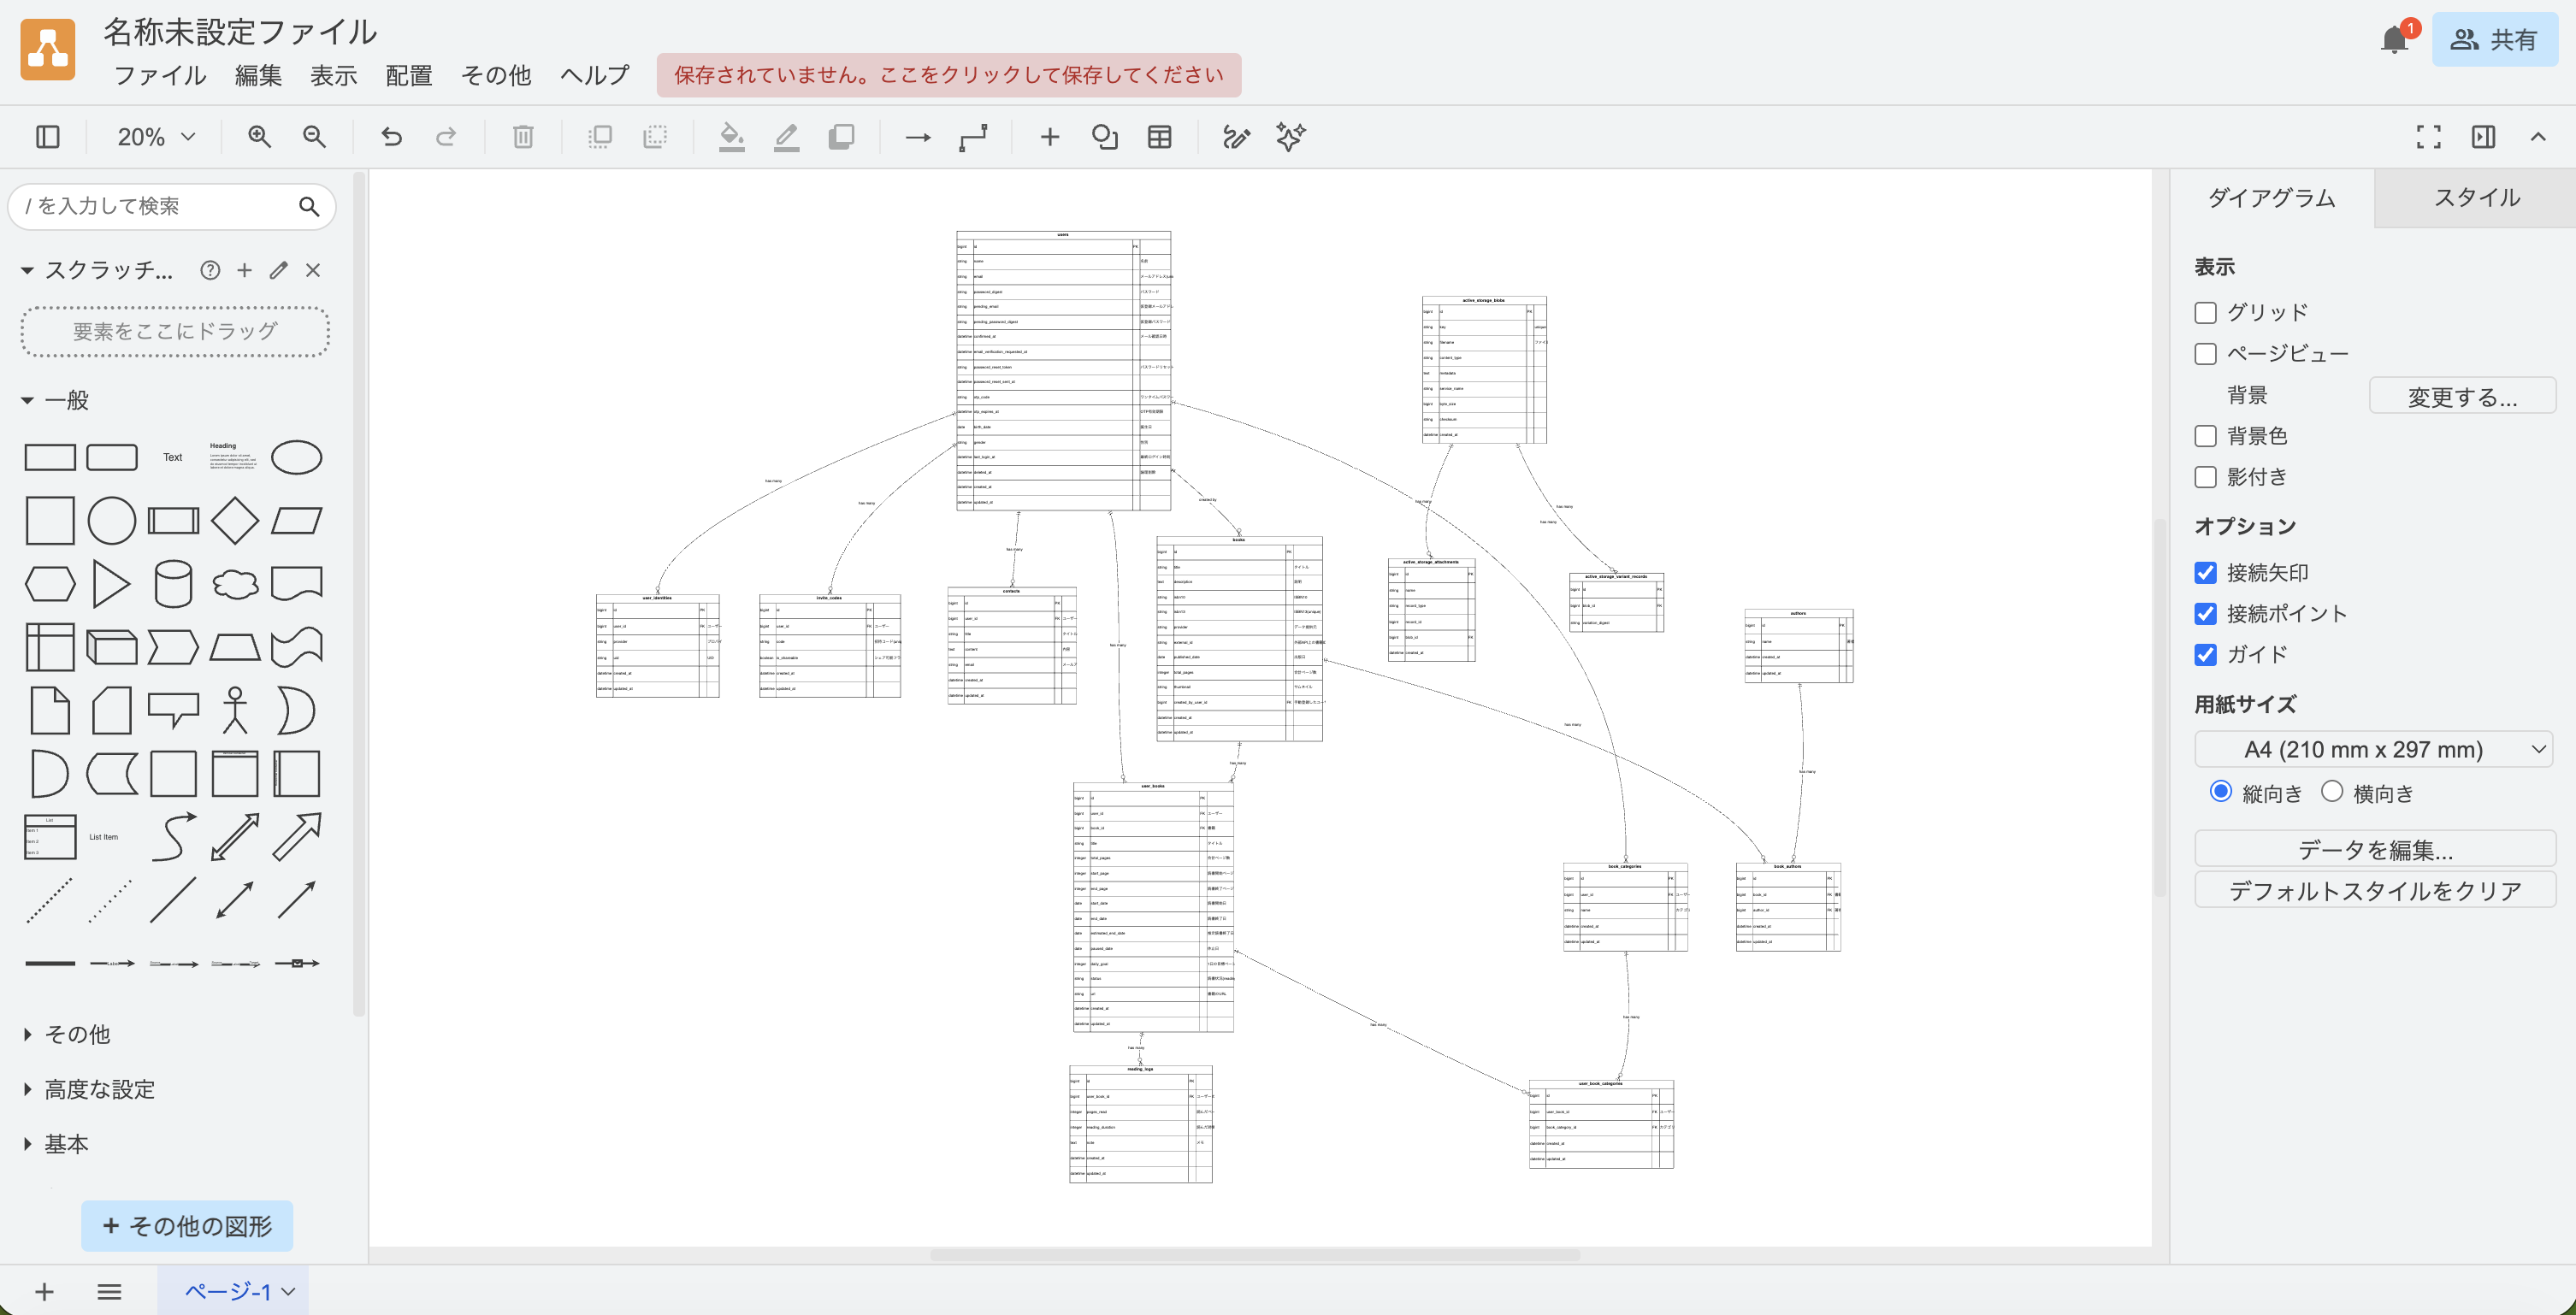The image size is (2576, 1315).
Task: Toggle the sidebar panel icon
Action: click(48, 137)
